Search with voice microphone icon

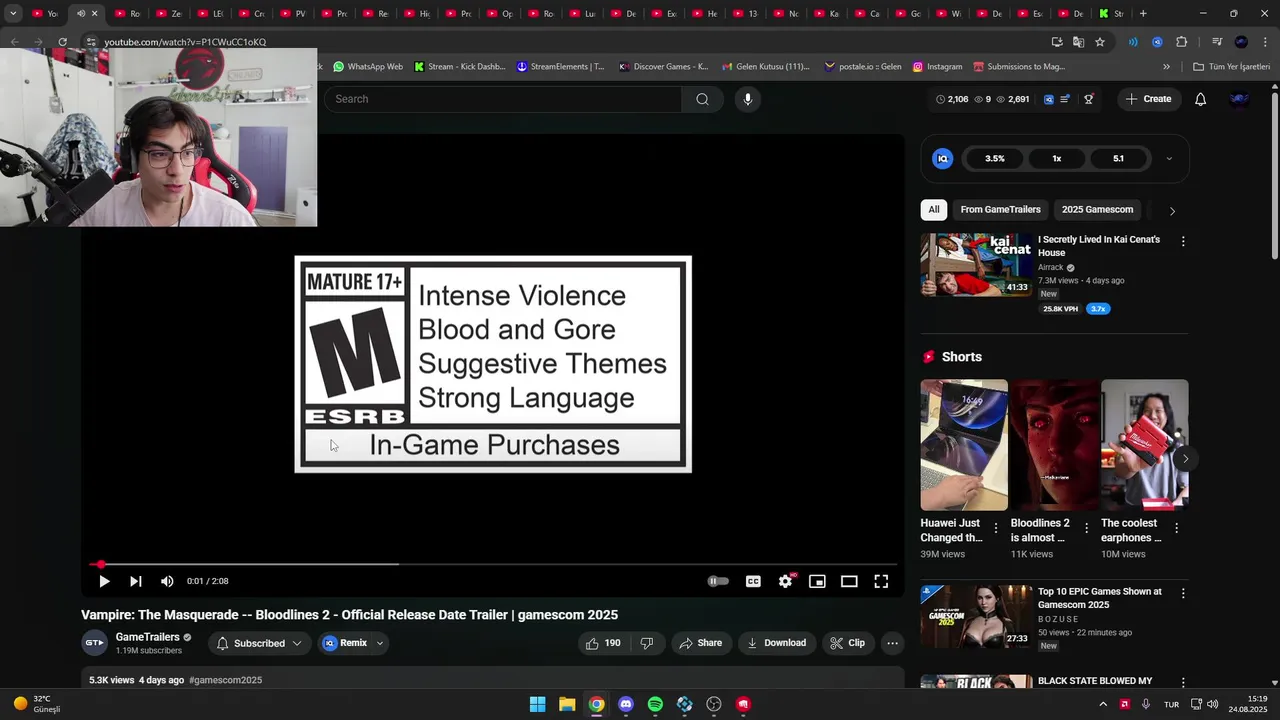click(747, 99)
